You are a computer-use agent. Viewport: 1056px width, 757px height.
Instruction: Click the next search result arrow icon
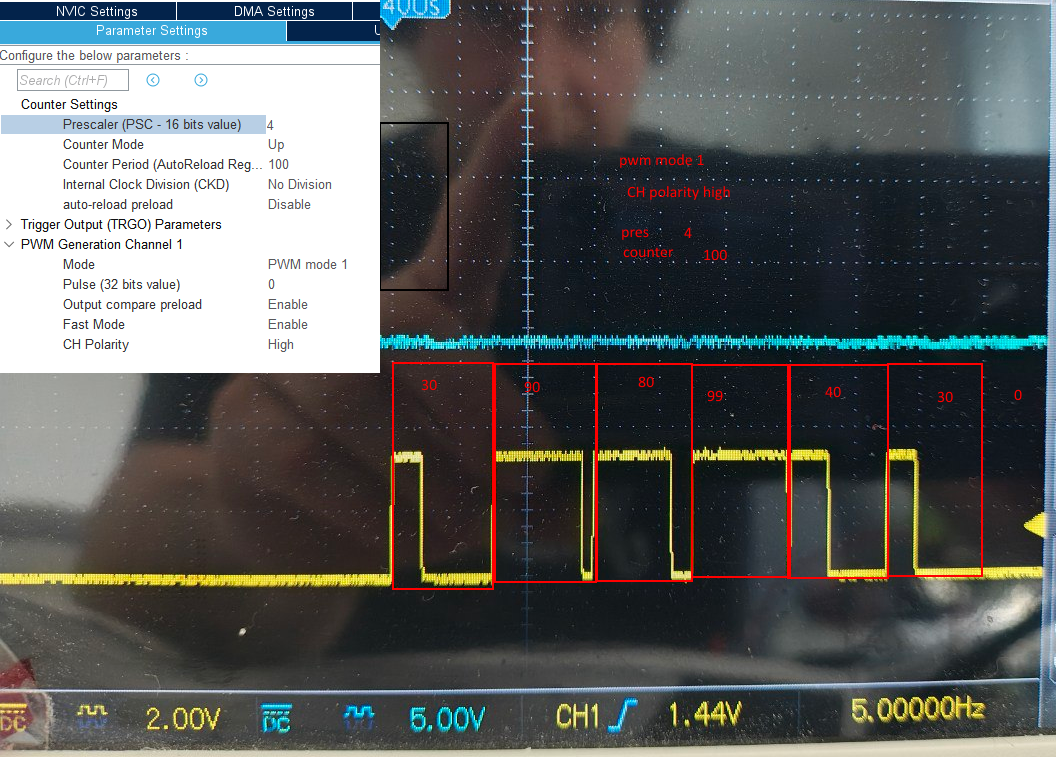(x=201, y=80)
